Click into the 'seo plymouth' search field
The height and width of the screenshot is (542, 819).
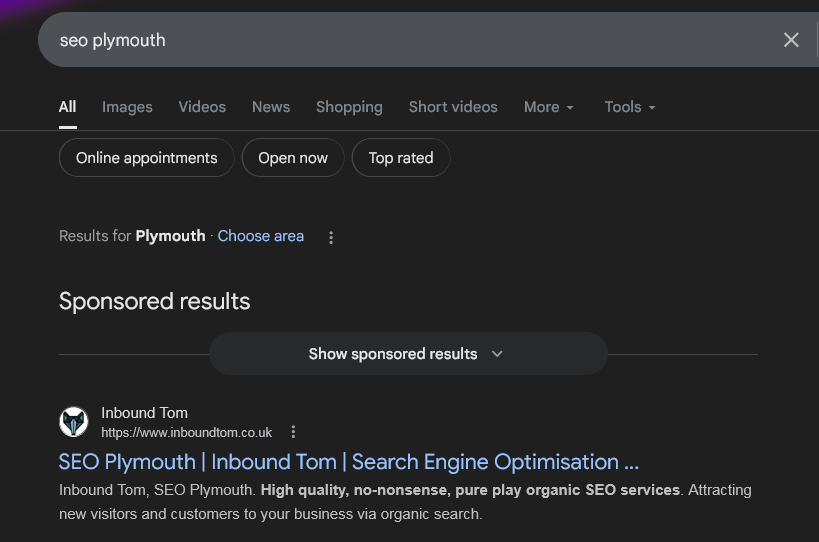point(400,40)
